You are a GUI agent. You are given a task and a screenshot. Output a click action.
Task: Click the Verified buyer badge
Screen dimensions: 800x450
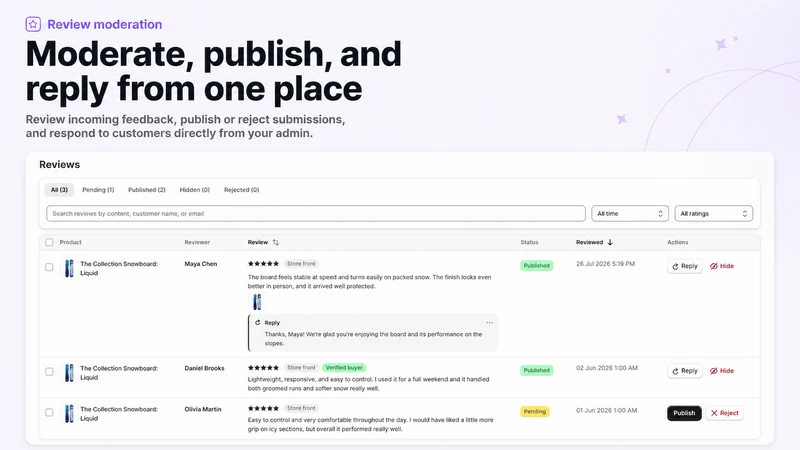[344, 367]
